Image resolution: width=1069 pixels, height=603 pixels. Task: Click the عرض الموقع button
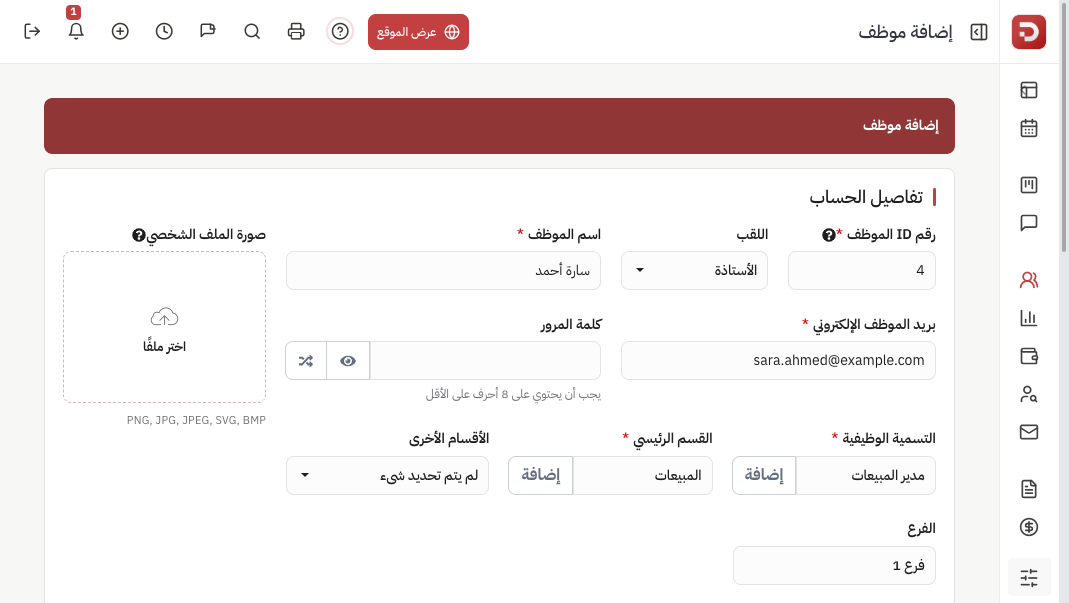419,32
